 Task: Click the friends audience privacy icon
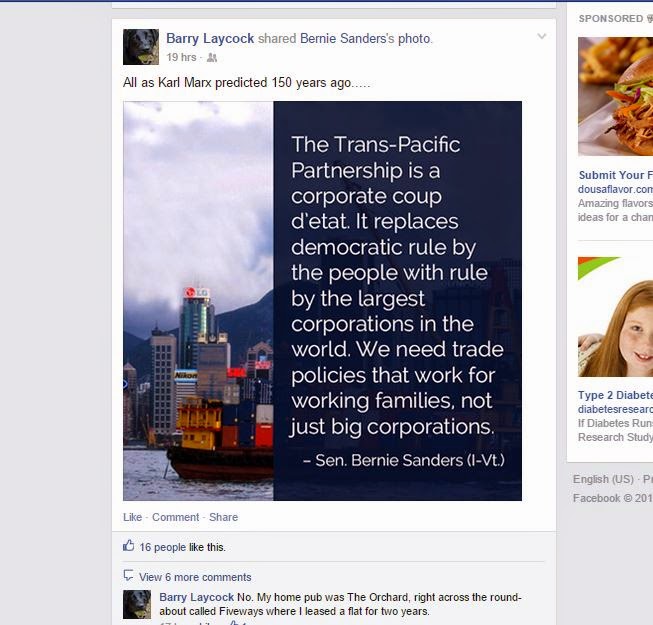(212, 57)
